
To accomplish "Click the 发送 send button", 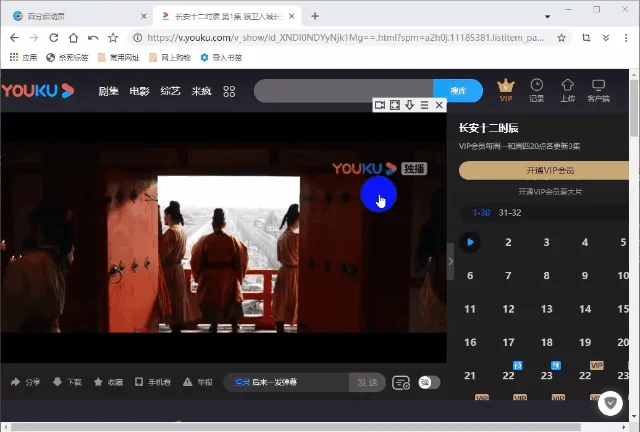I will click(x=367, y=383).
